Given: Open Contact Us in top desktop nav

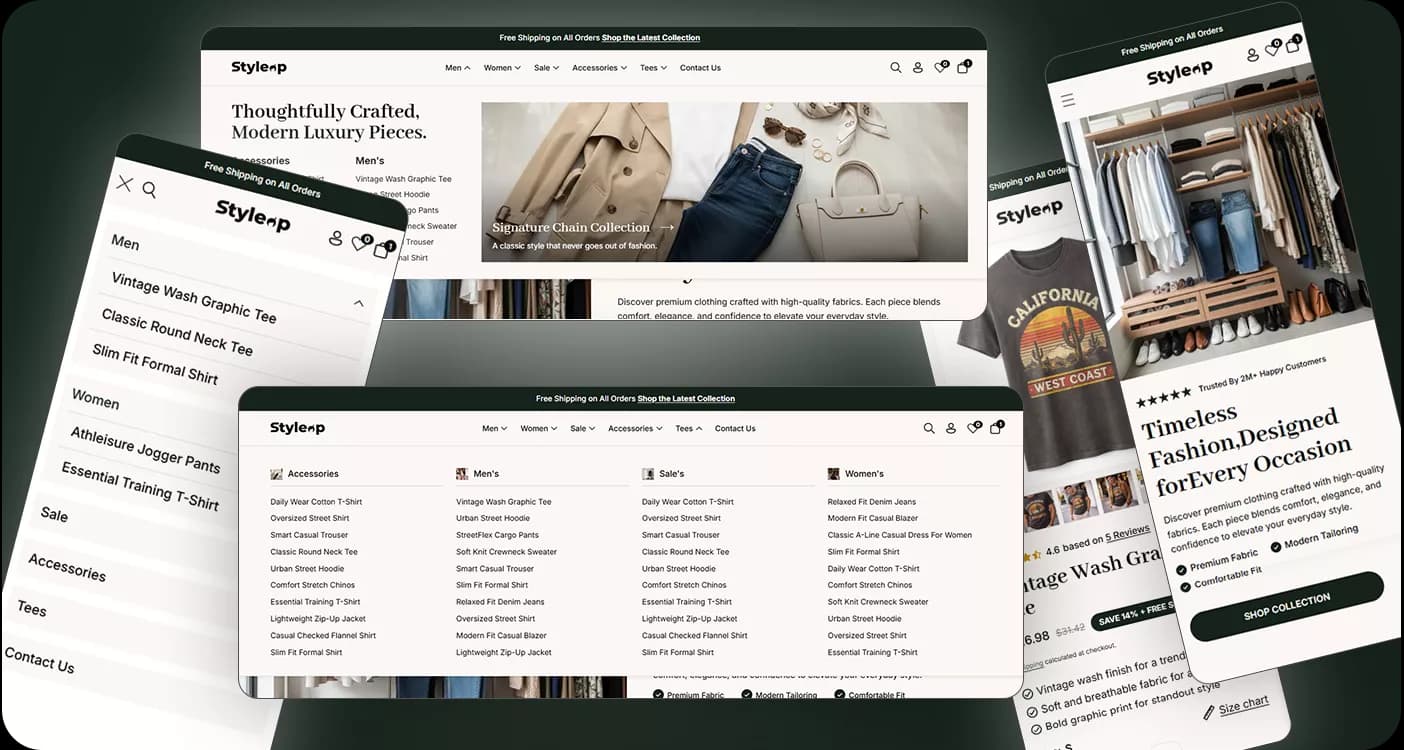Looking at the screenshot, I should 700,68.
